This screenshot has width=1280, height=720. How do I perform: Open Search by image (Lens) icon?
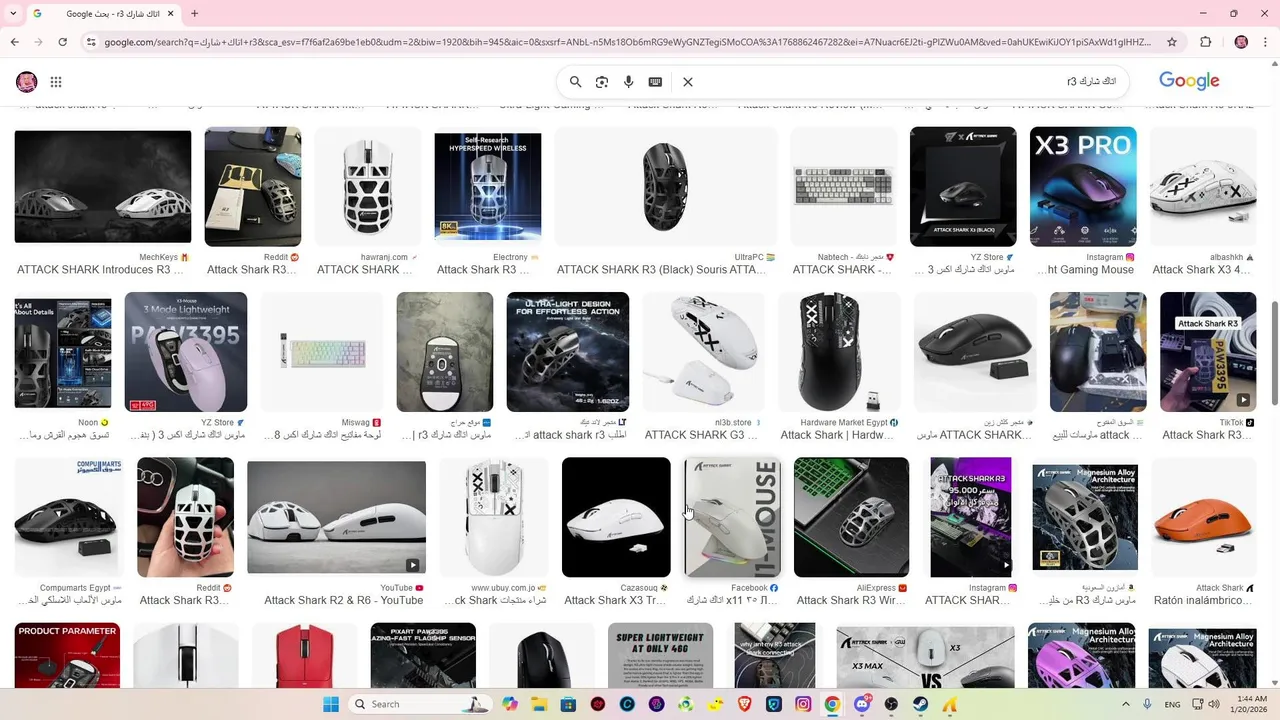(x=602, y=82)
